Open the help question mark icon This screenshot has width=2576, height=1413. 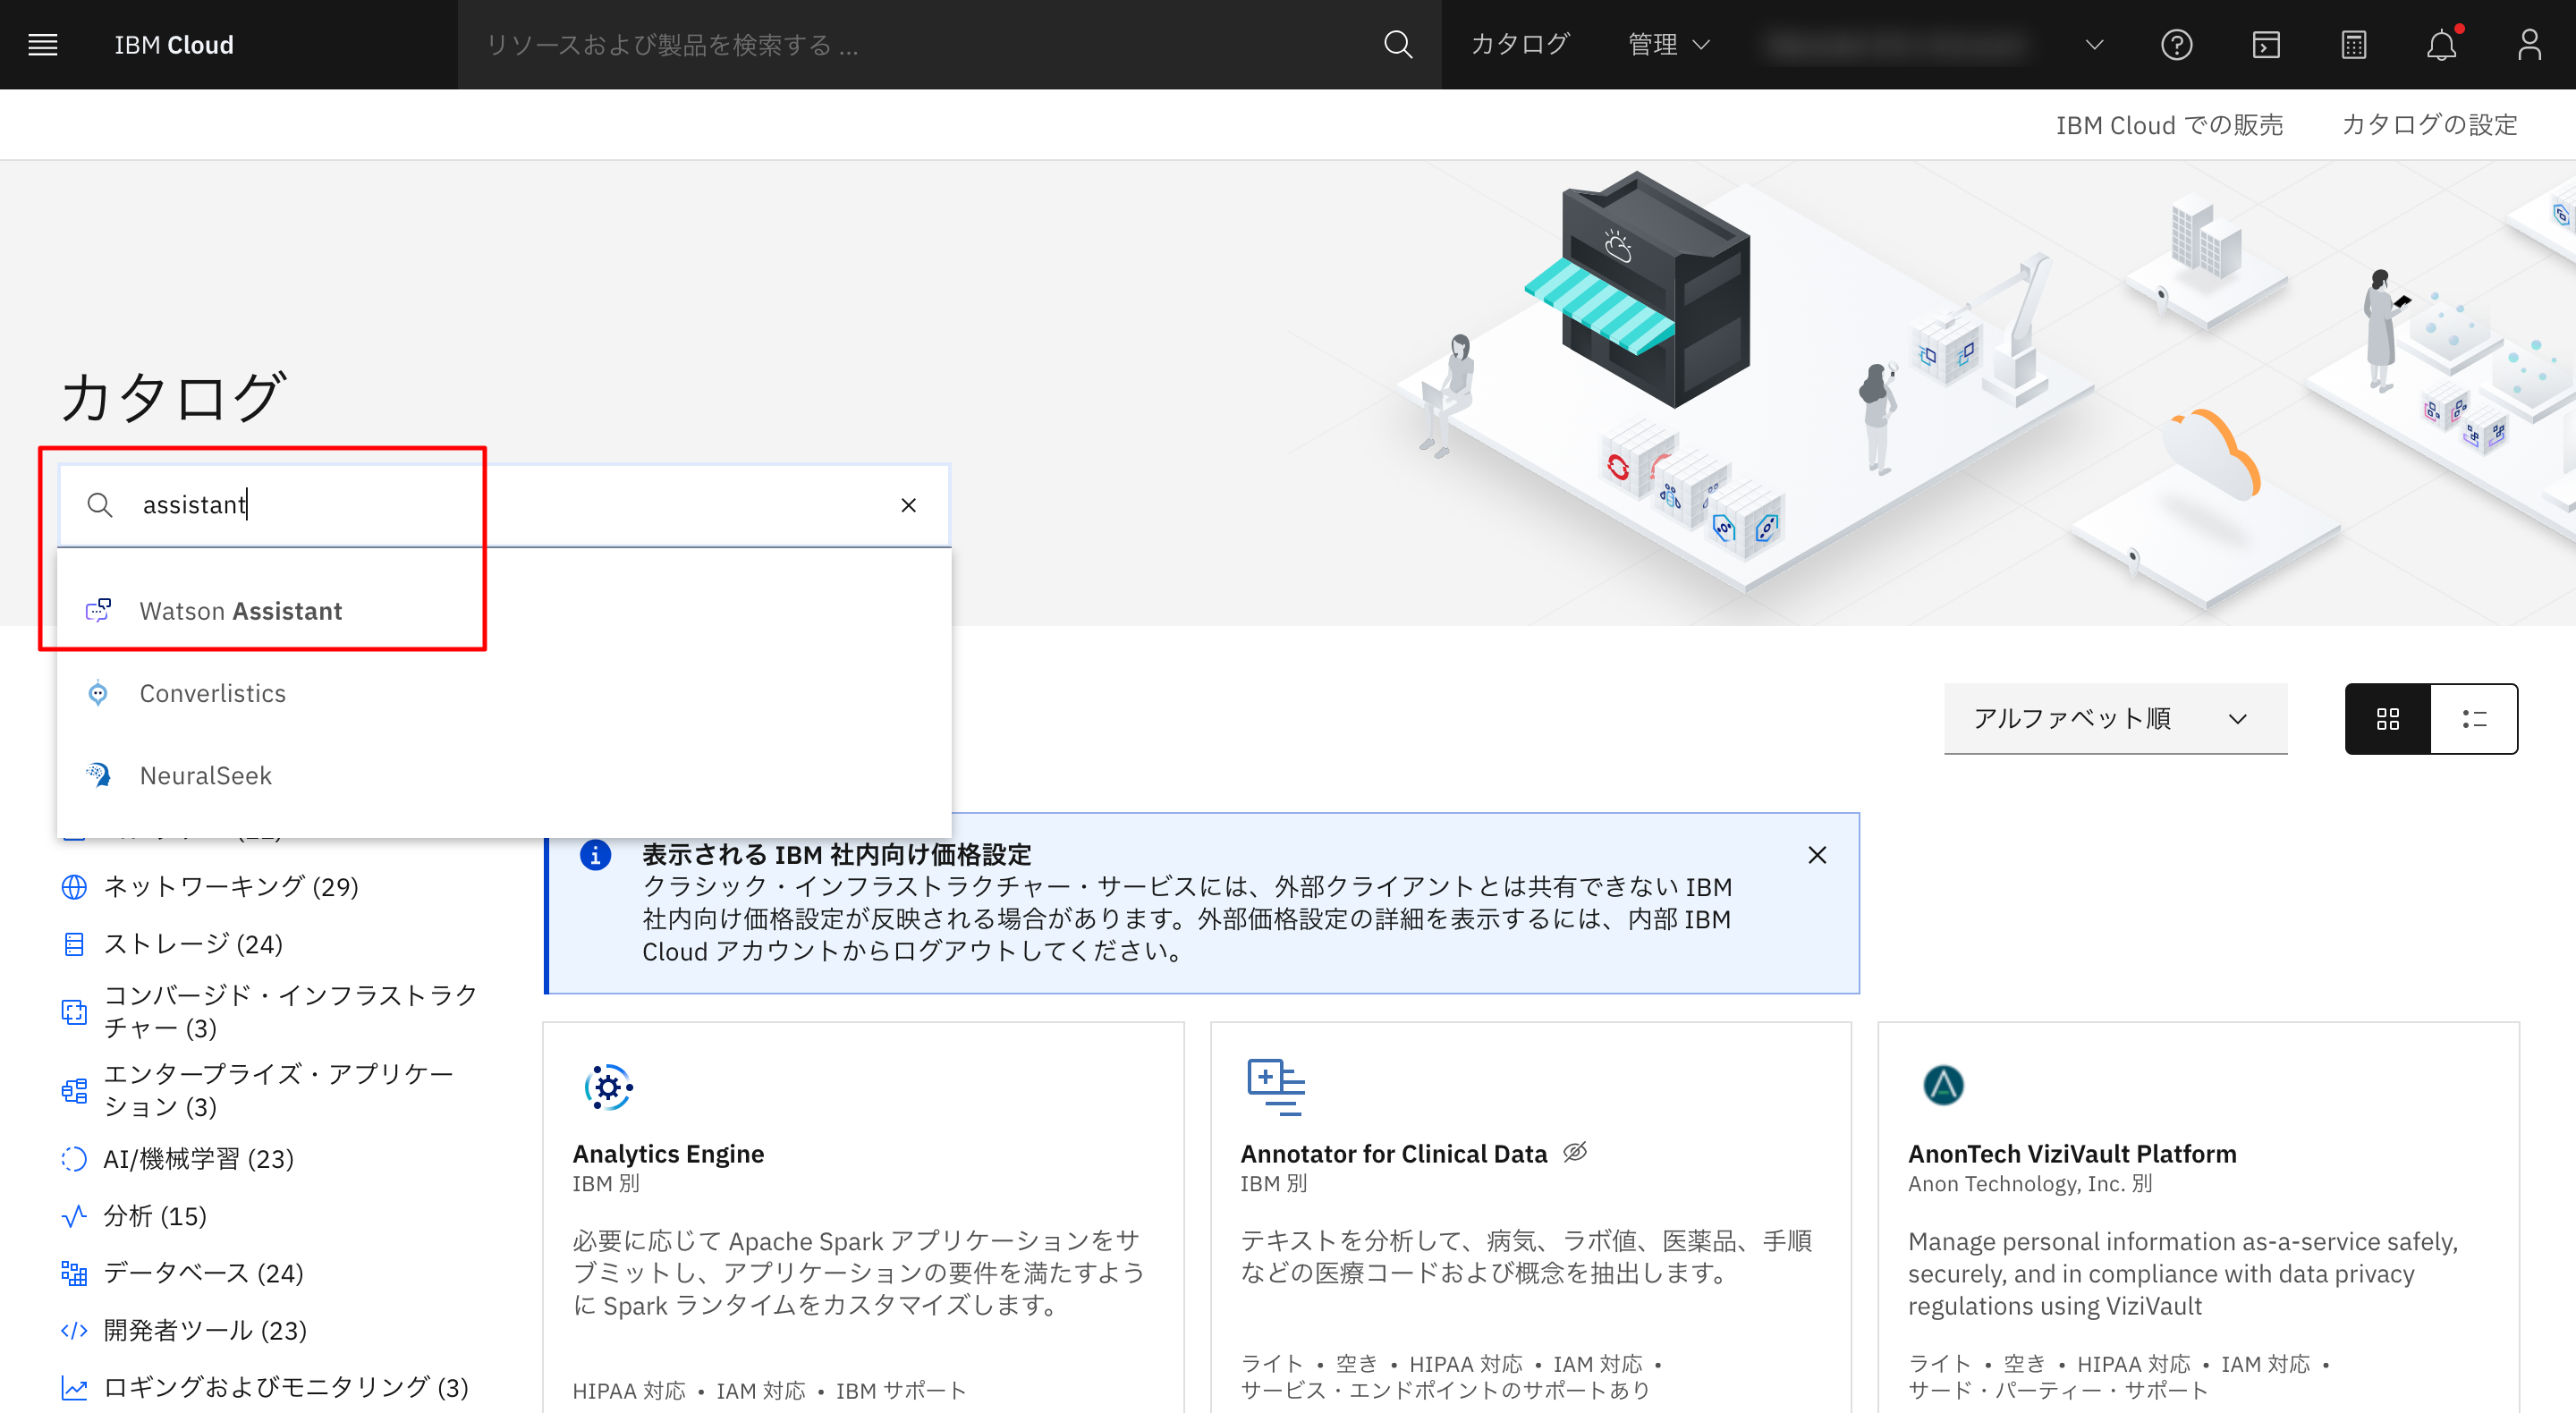pyautogui.click(x=2176, y=45)
